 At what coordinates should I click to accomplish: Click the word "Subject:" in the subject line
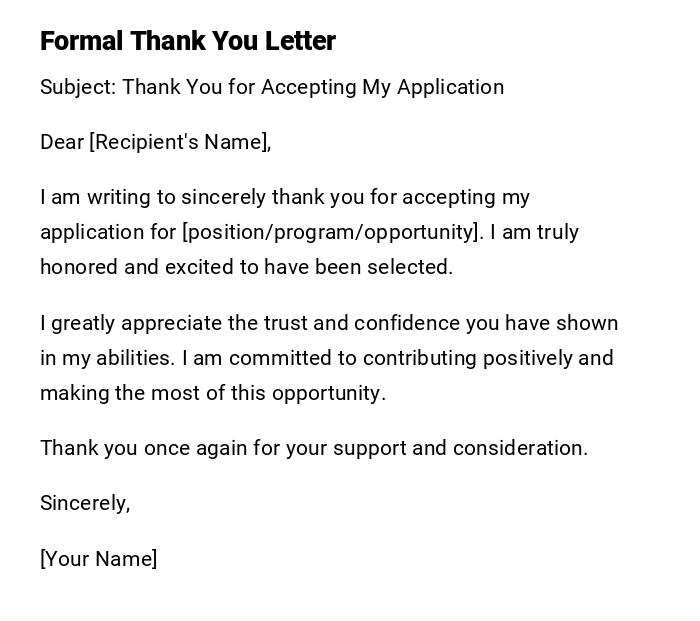(78, 87)
